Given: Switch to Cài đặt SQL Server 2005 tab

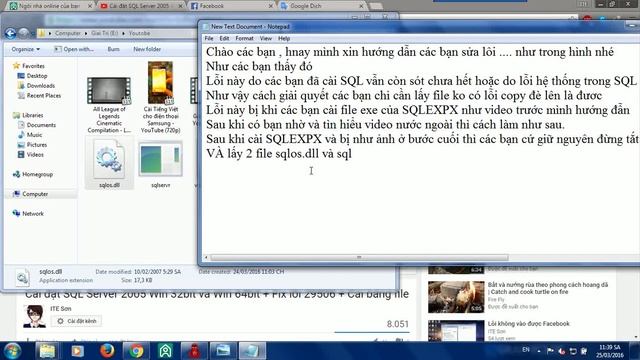Looking at the screenshot, I should pyautogui.click(x=141, y=6).
